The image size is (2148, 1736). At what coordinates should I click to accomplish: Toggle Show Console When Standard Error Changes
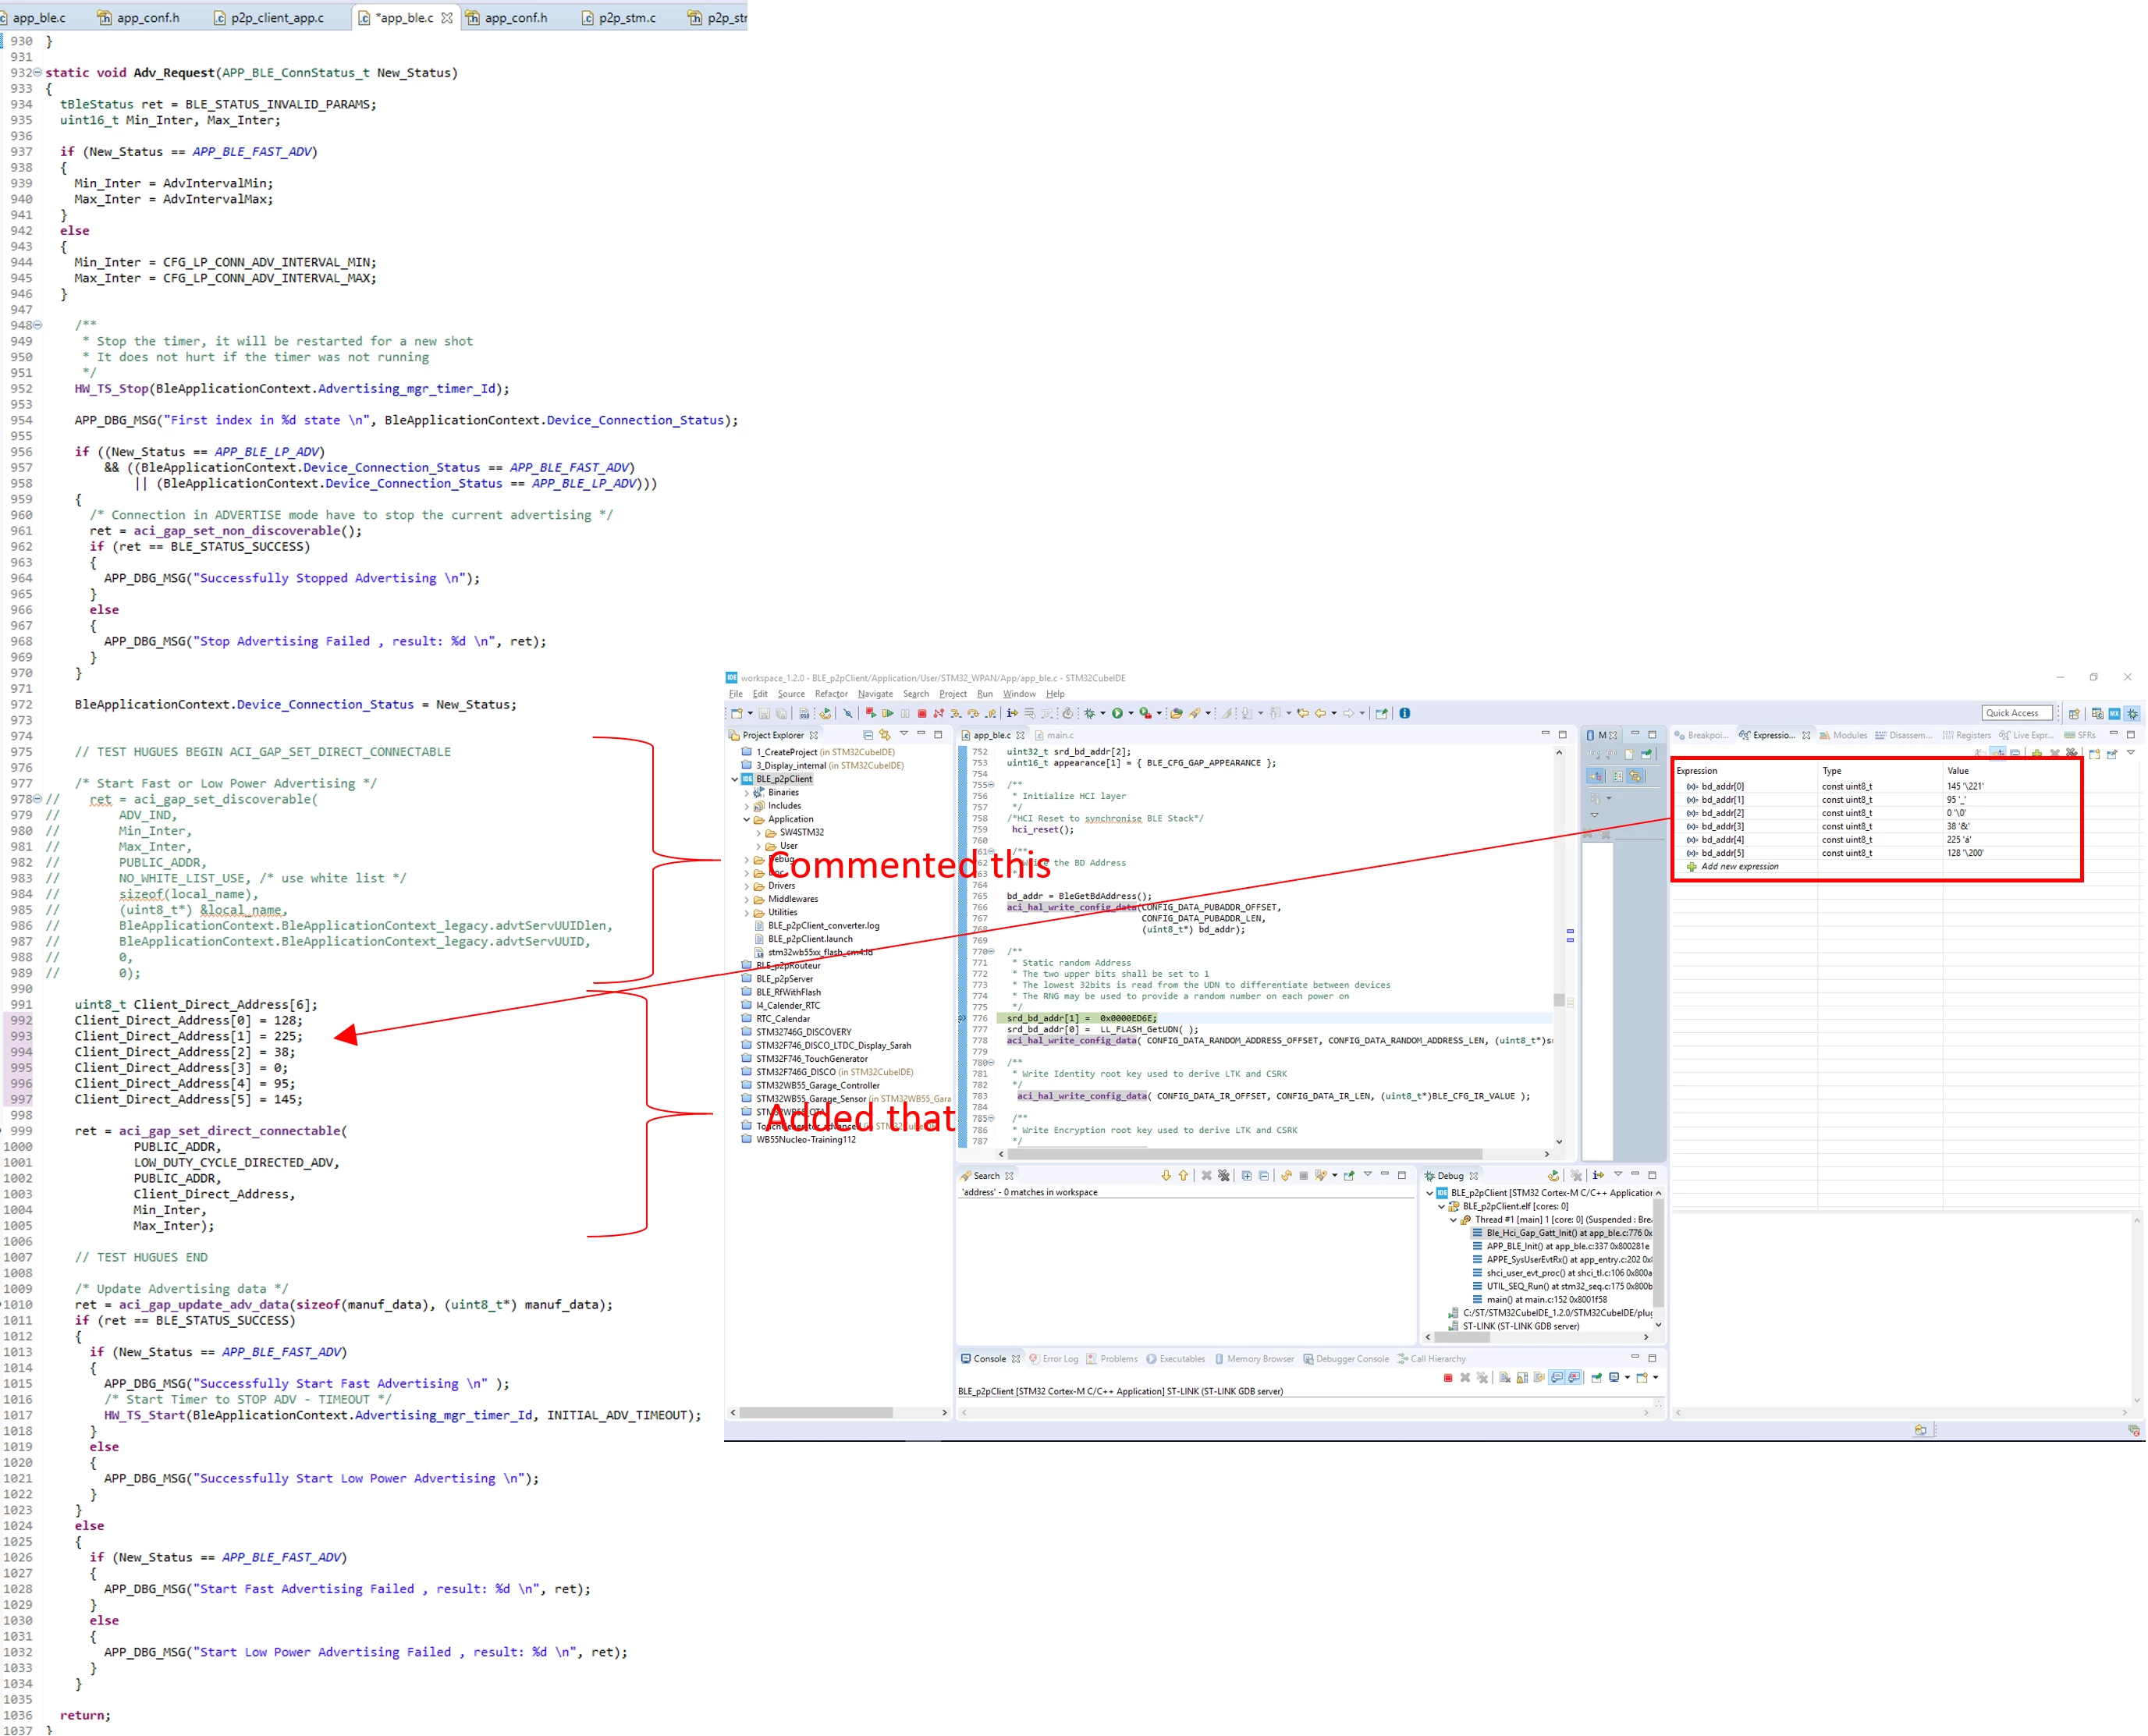(x=1575, y=1378)
